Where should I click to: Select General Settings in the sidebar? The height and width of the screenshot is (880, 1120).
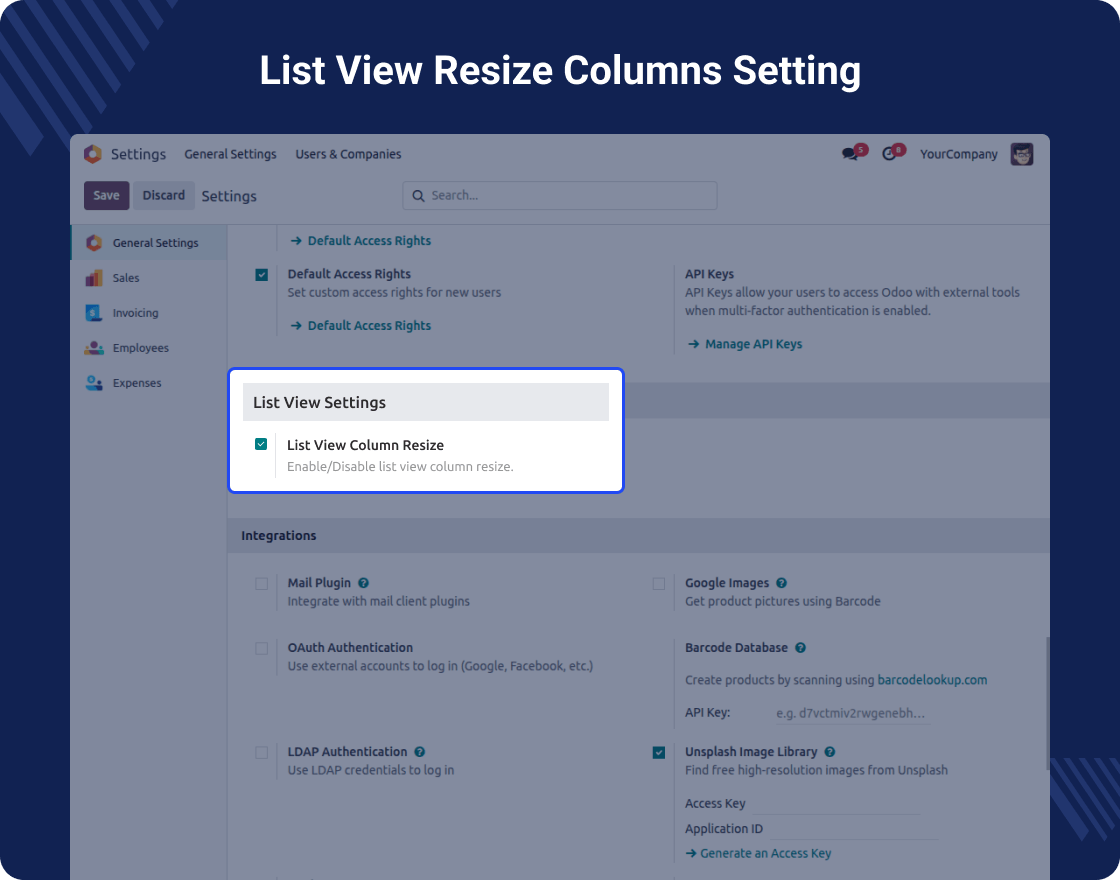[x=149, y=243]
